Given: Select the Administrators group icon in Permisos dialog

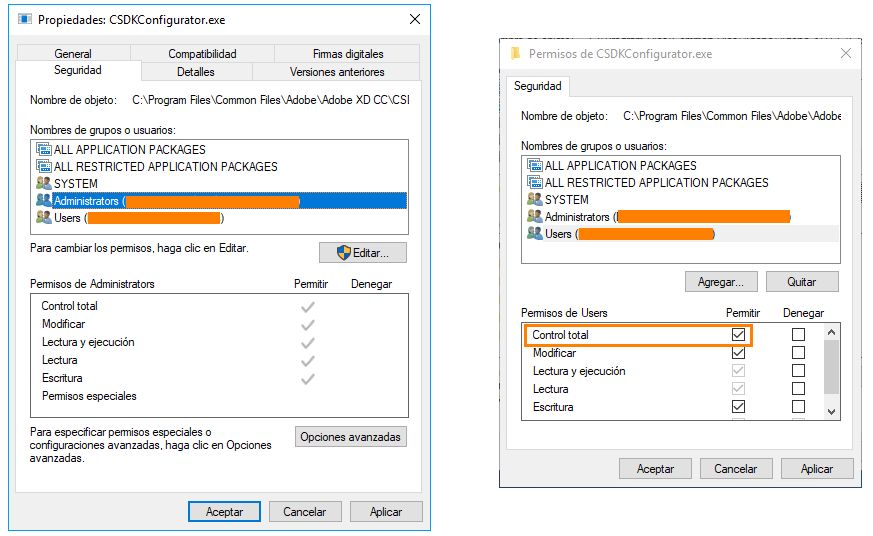Looking at the screenshot, I should coord(534,217).
